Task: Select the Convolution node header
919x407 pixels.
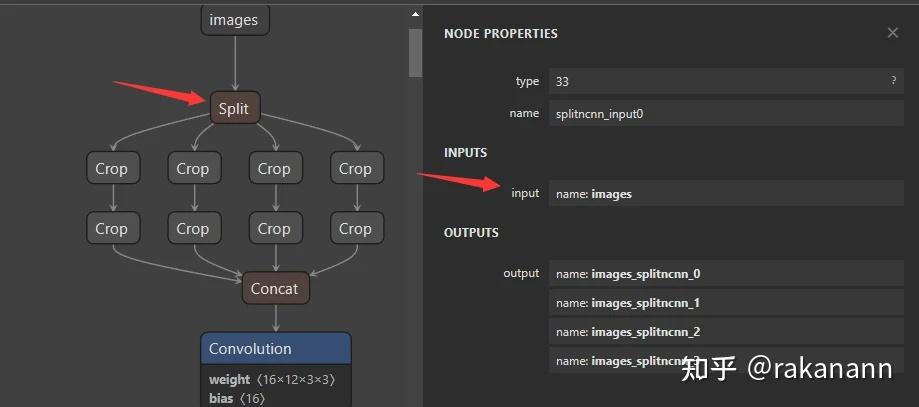Action: [x=275, y=349]
